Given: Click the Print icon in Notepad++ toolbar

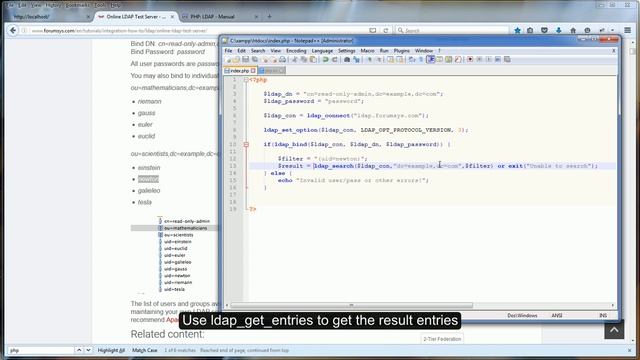Looking at the screenshot, I should click(x=283, y=60).
